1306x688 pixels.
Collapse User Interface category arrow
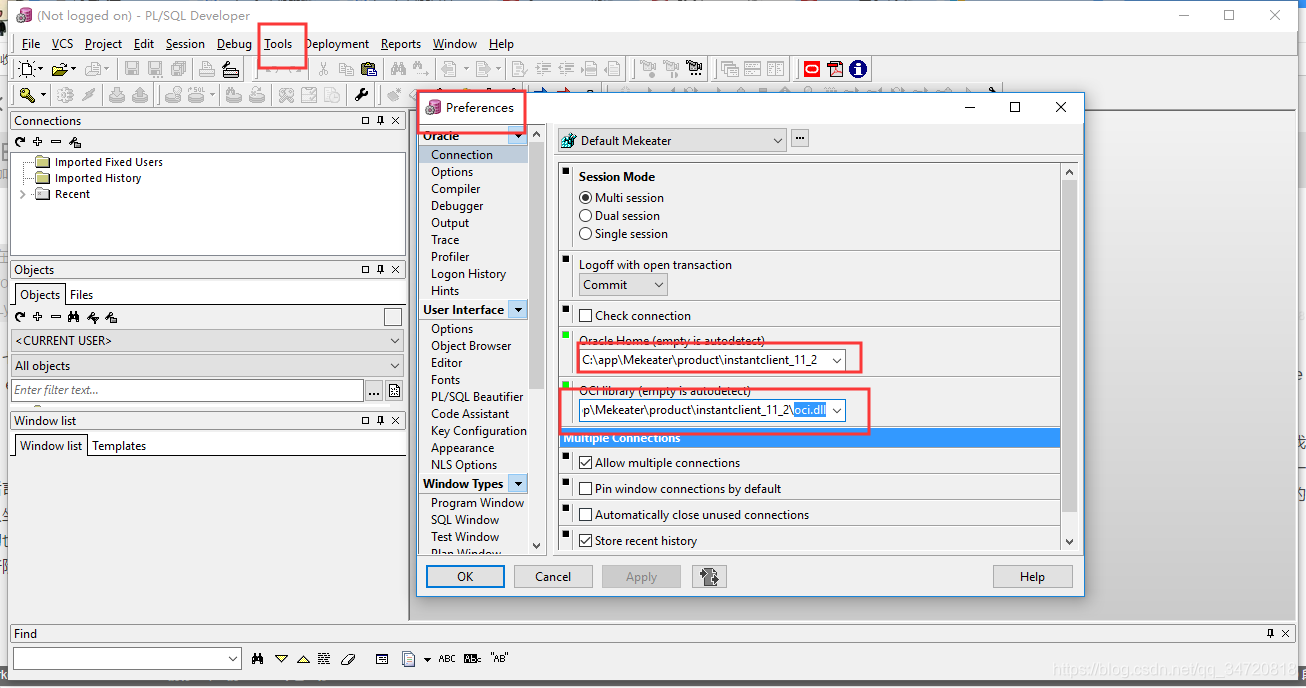pyautogui.click(x=518, y=310)
